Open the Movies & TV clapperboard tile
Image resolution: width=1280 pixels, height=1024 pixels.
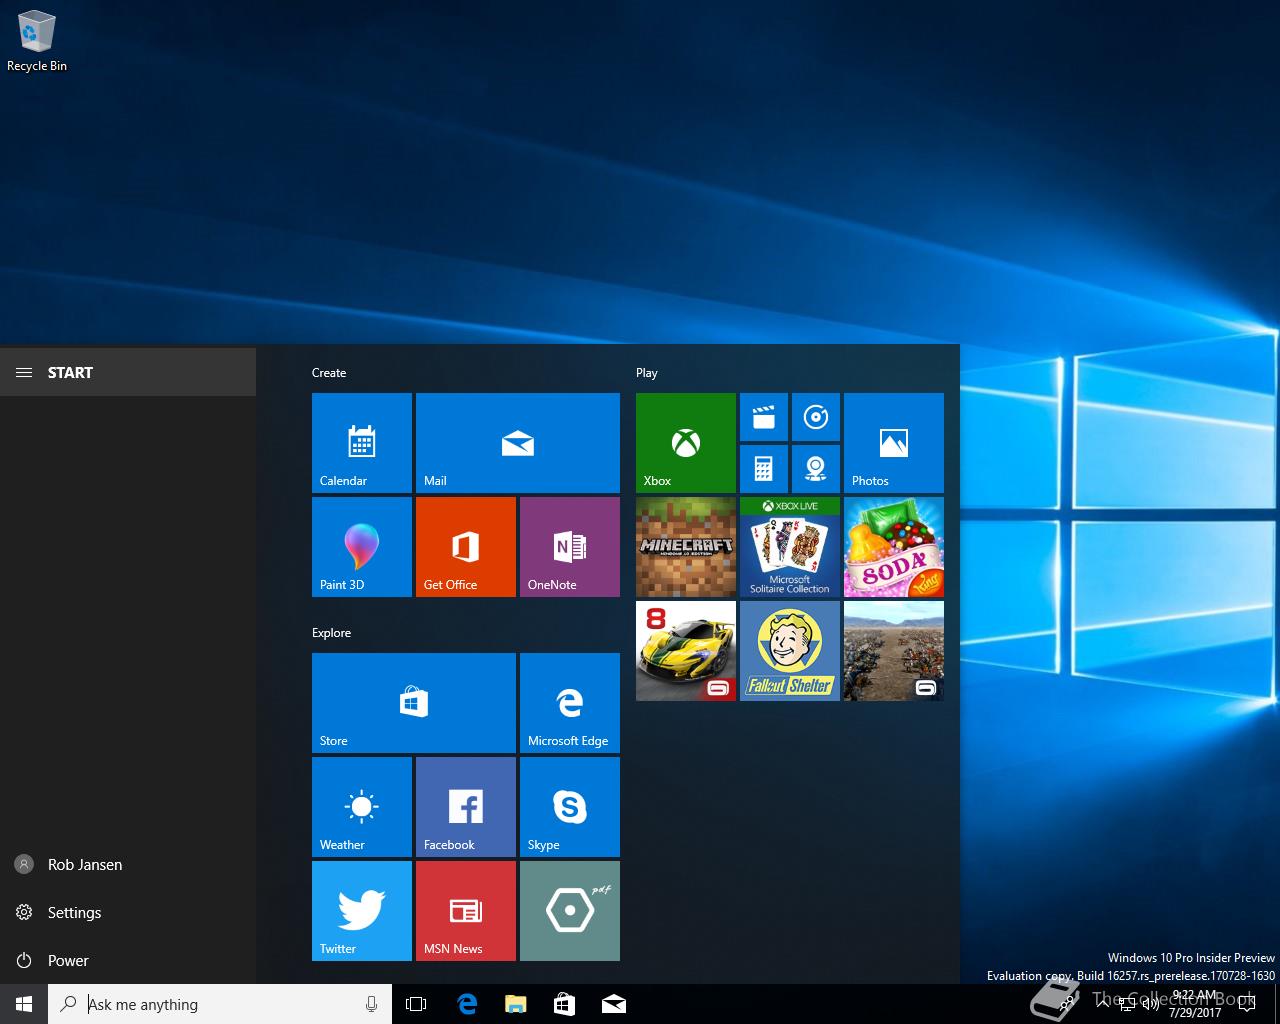pos(764,417)
